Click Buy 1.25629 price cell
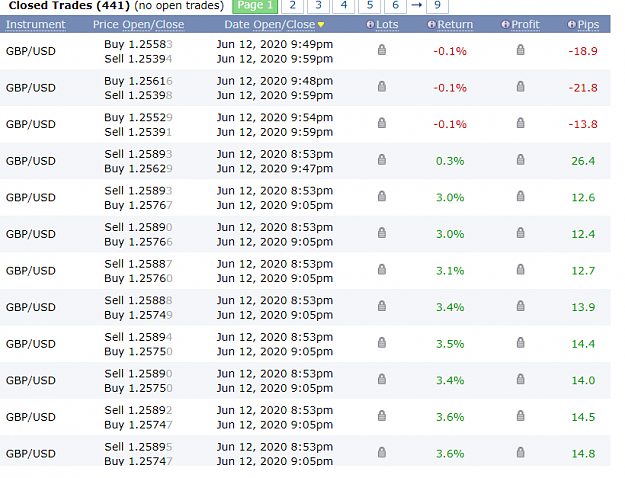This screenshot has width=625, height=478. pos(138,169)
